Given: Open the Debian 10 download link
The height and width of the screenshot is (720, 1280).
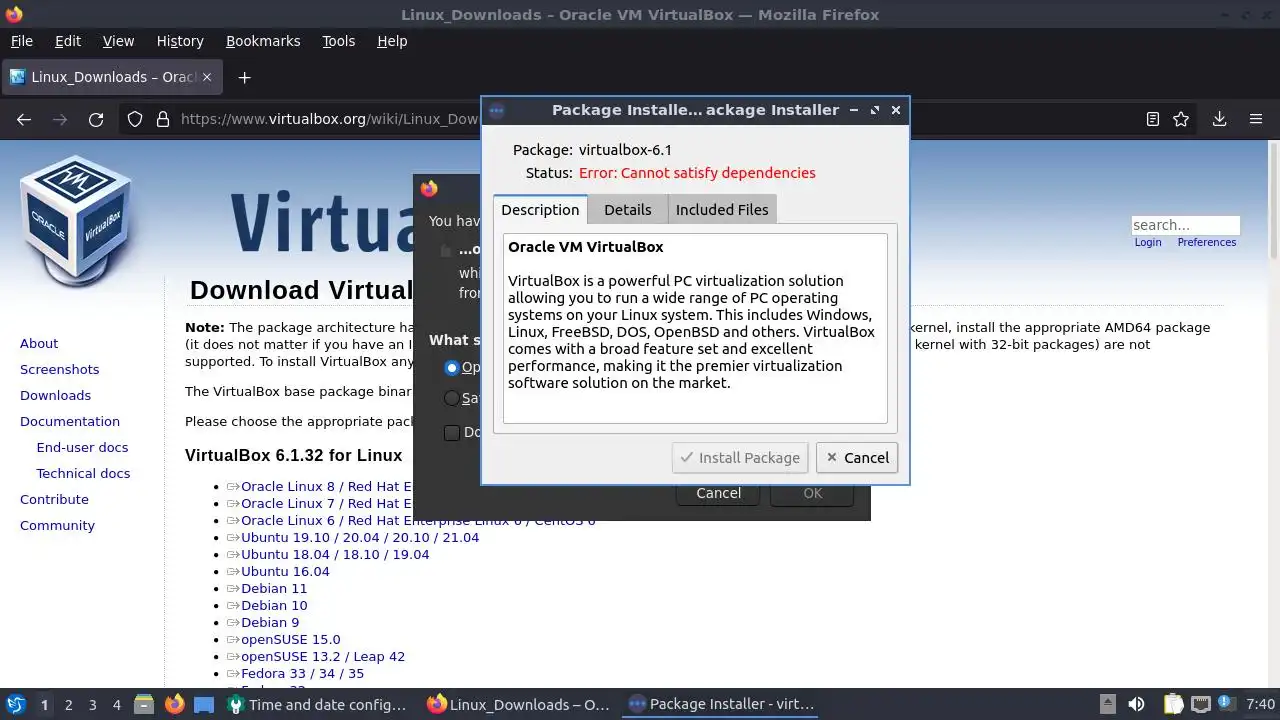Looking at the screenshot, I should 274,605.
